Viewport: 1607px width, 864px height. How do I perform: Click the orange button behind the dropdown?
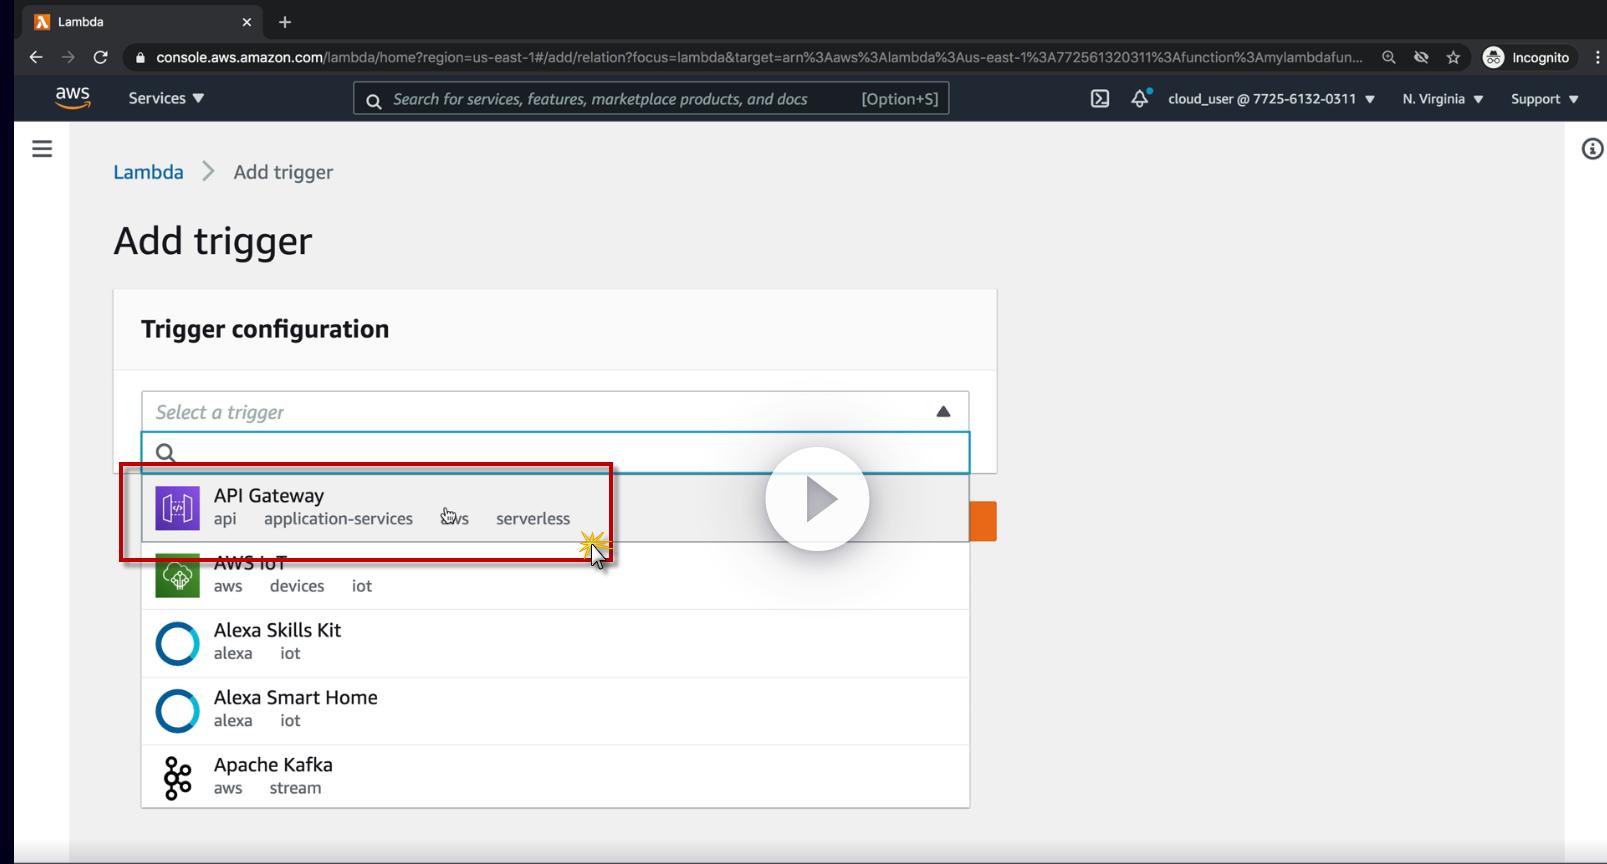pyautogui.click(x=983, y=521)
